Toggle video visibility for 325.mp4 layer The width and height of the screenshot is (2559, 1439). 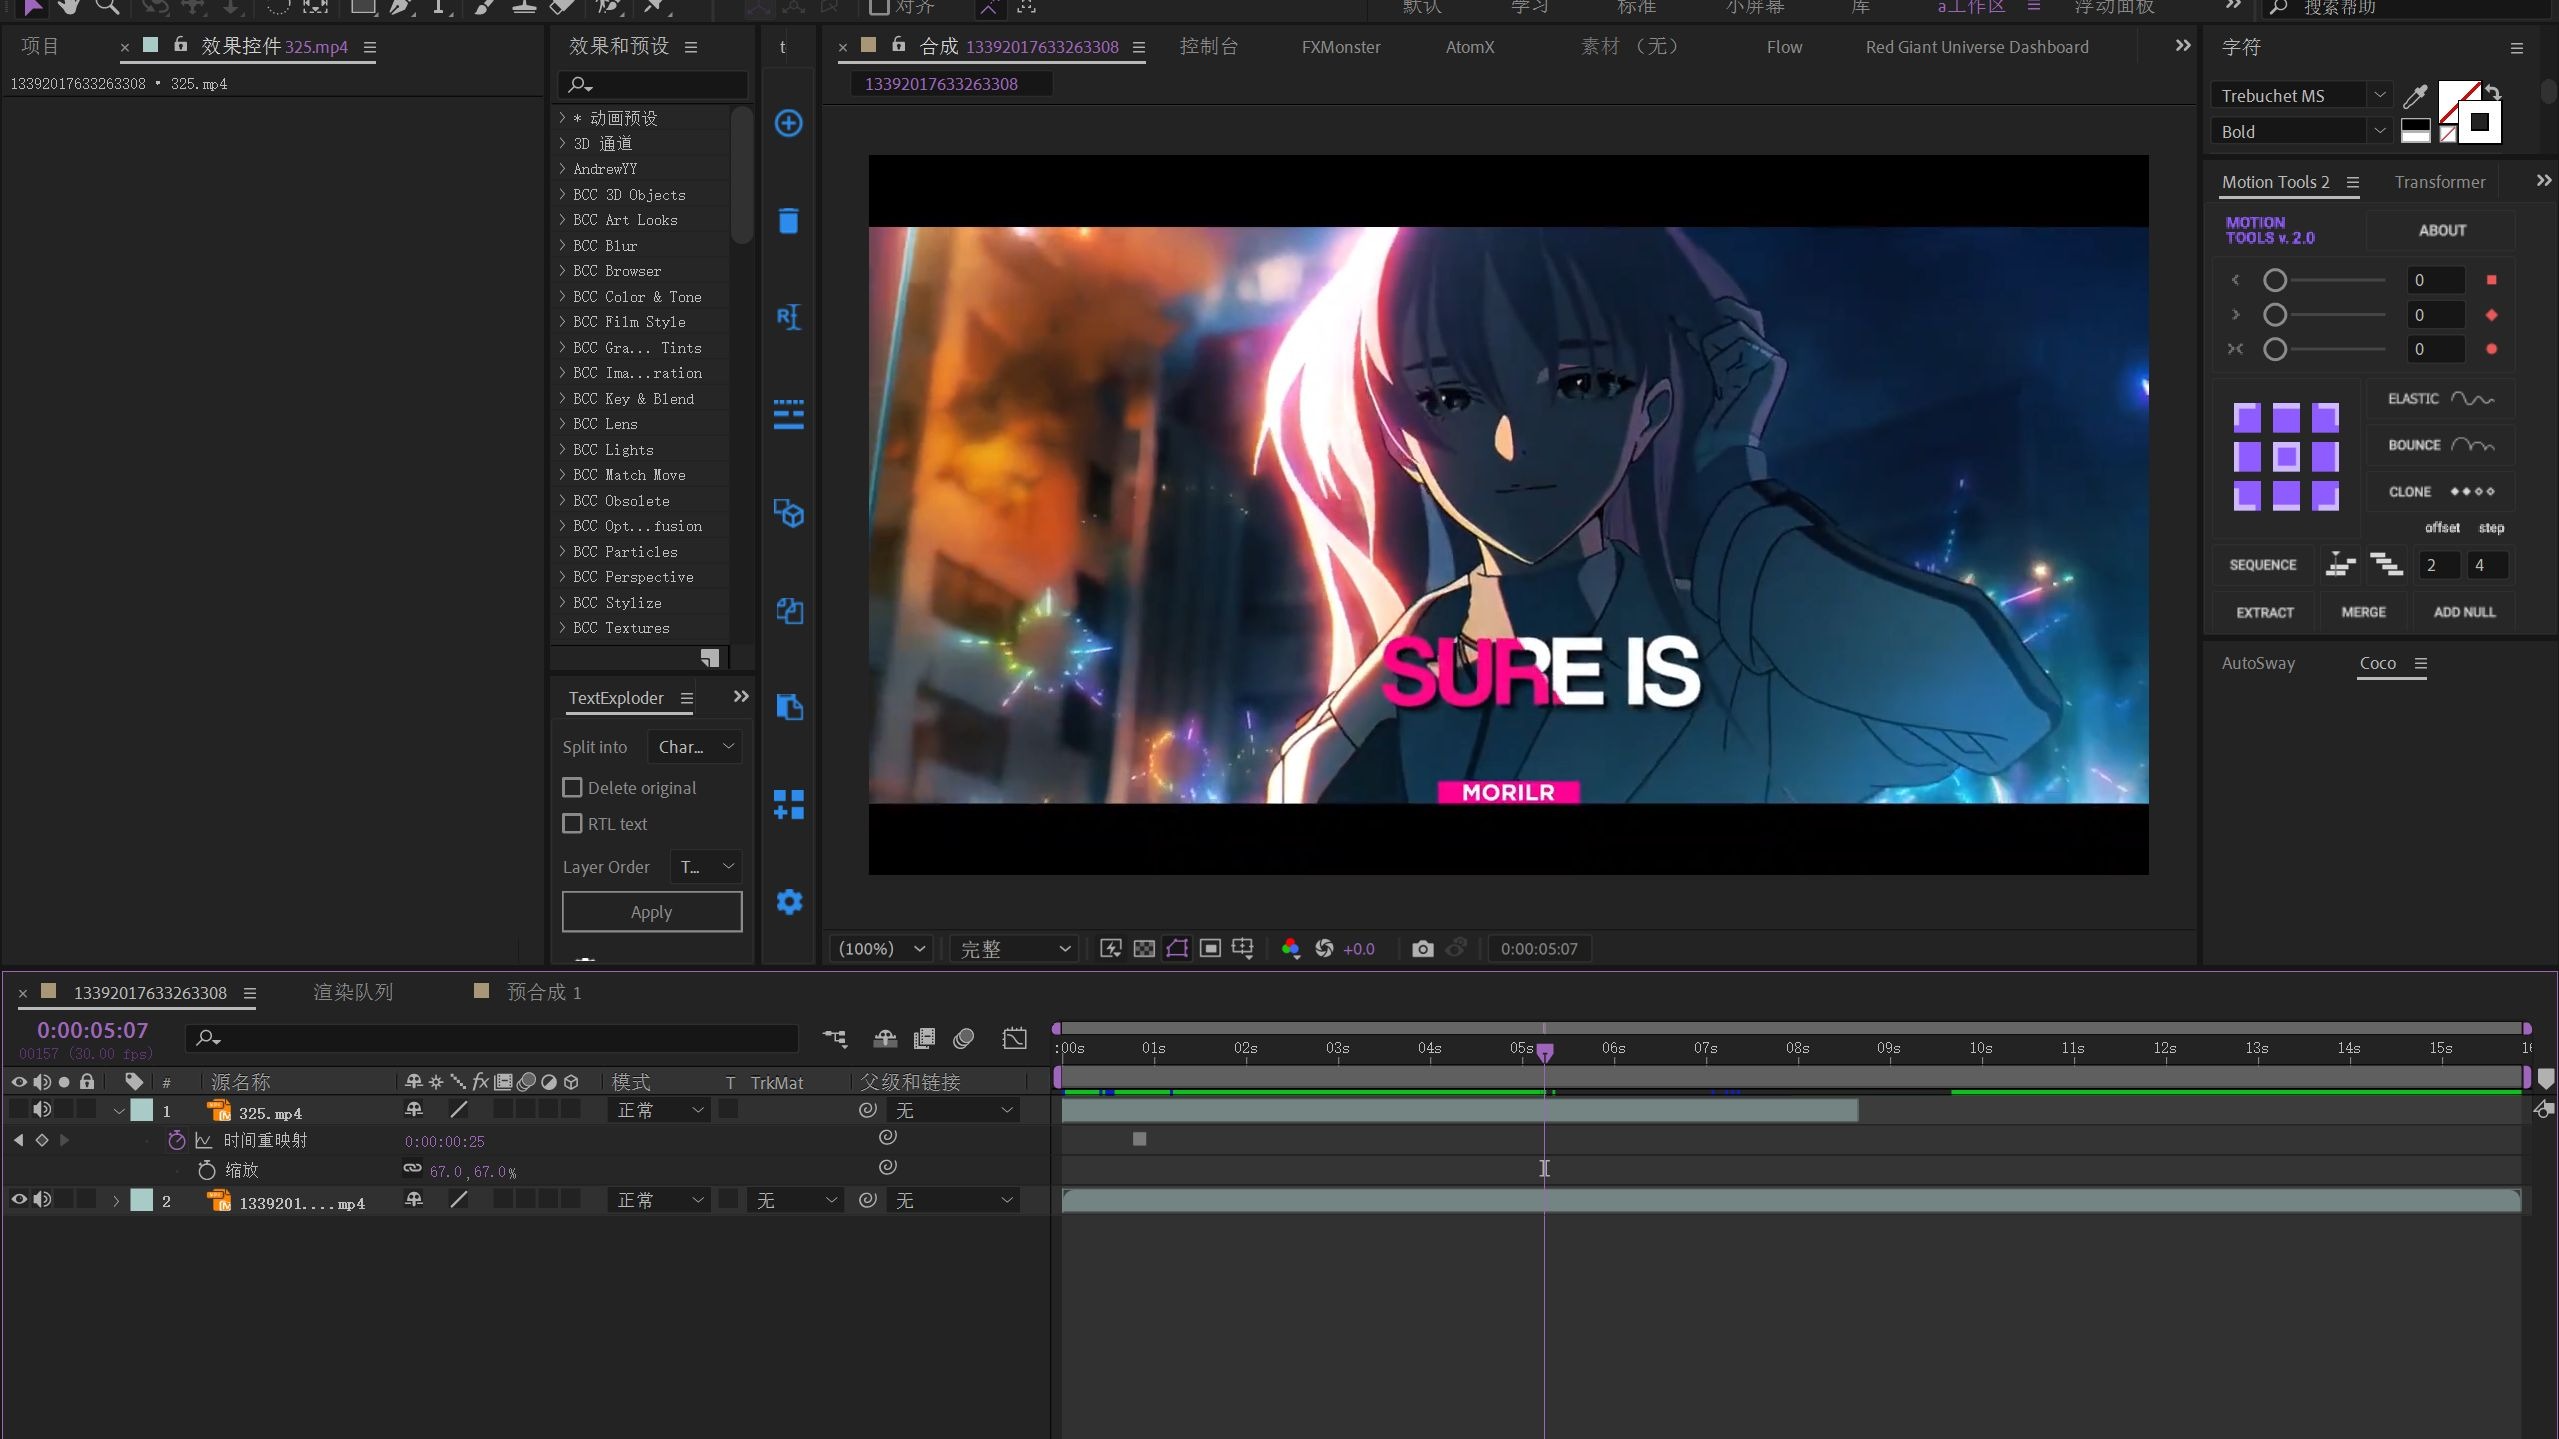click(x=18, y=1109)
